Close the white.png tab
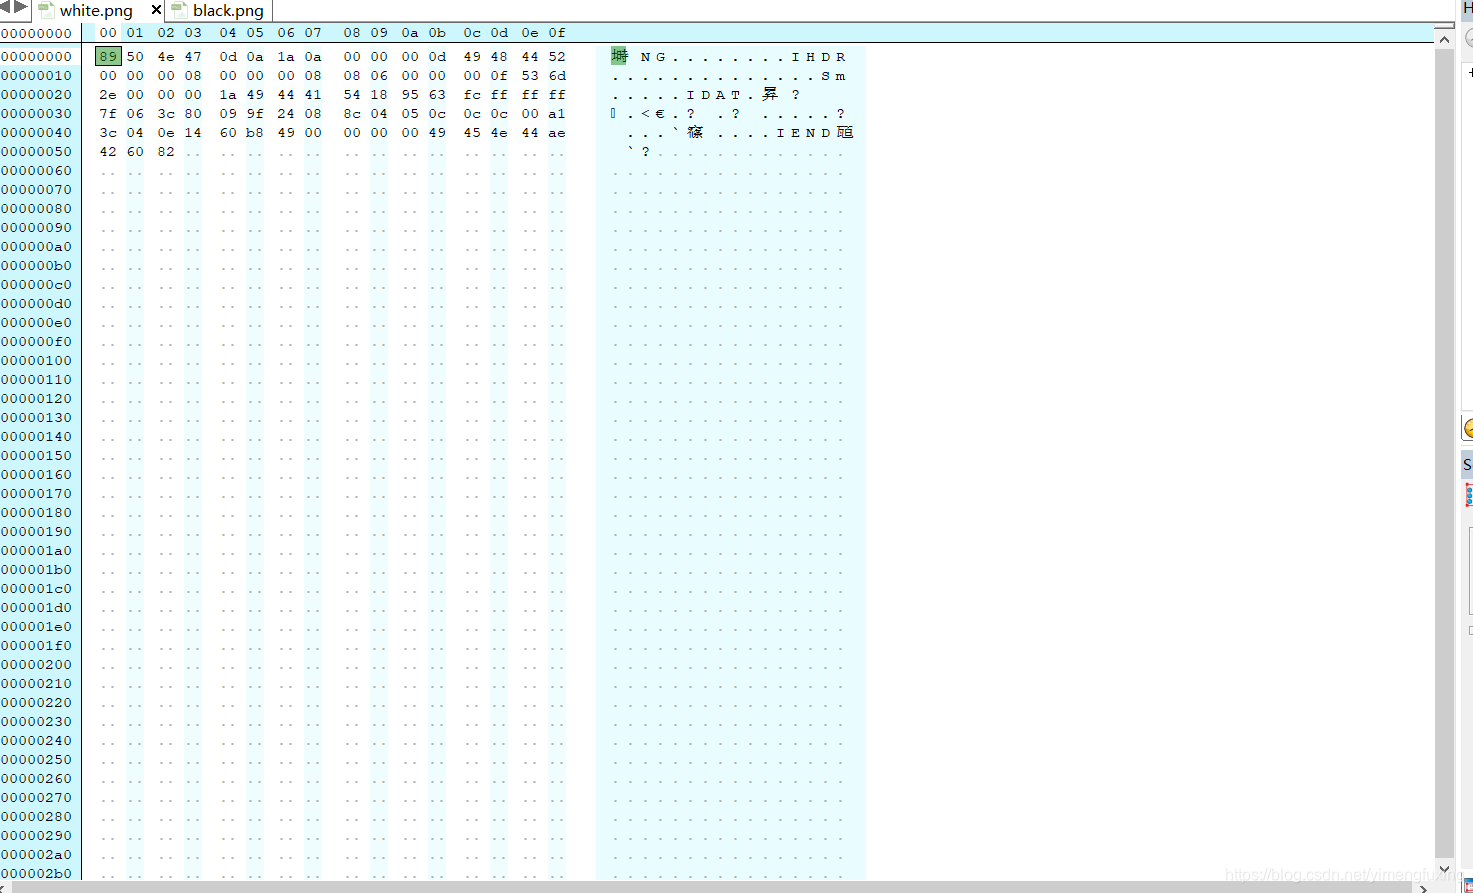 pos(156,10)
